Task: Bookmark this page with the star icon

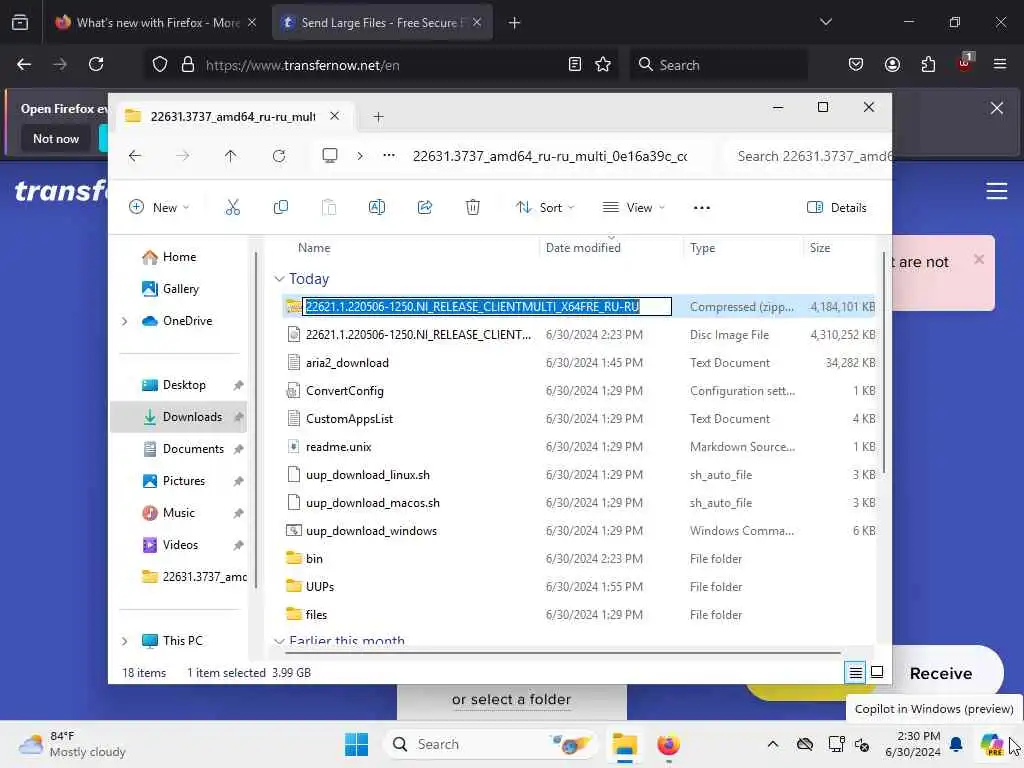Action: [603, 64]
